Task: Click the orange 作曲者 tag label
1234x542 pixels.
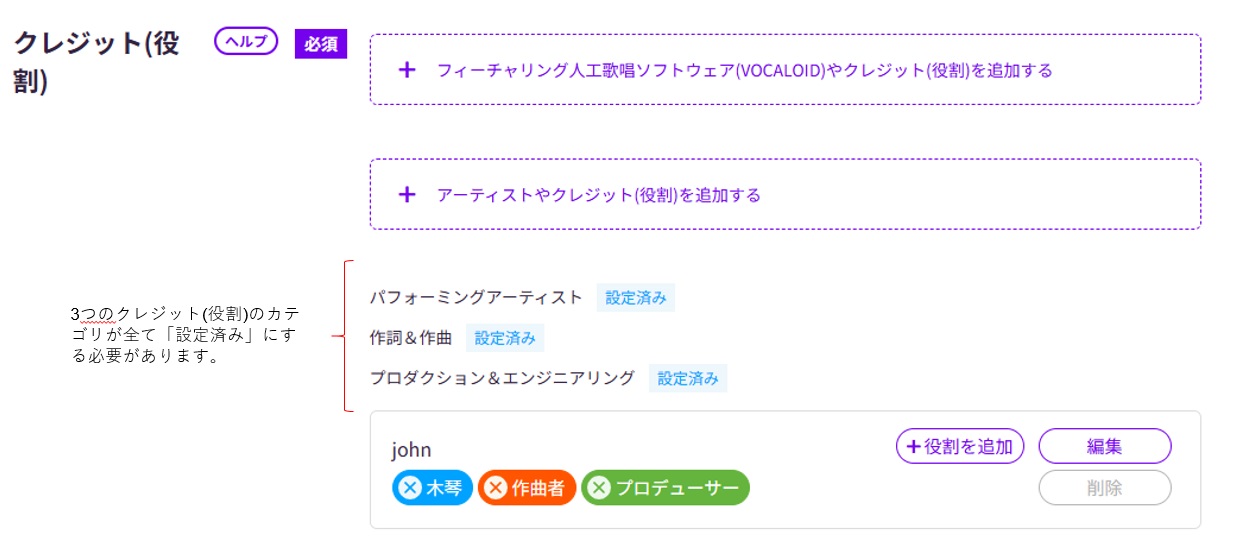Action: 538,488
